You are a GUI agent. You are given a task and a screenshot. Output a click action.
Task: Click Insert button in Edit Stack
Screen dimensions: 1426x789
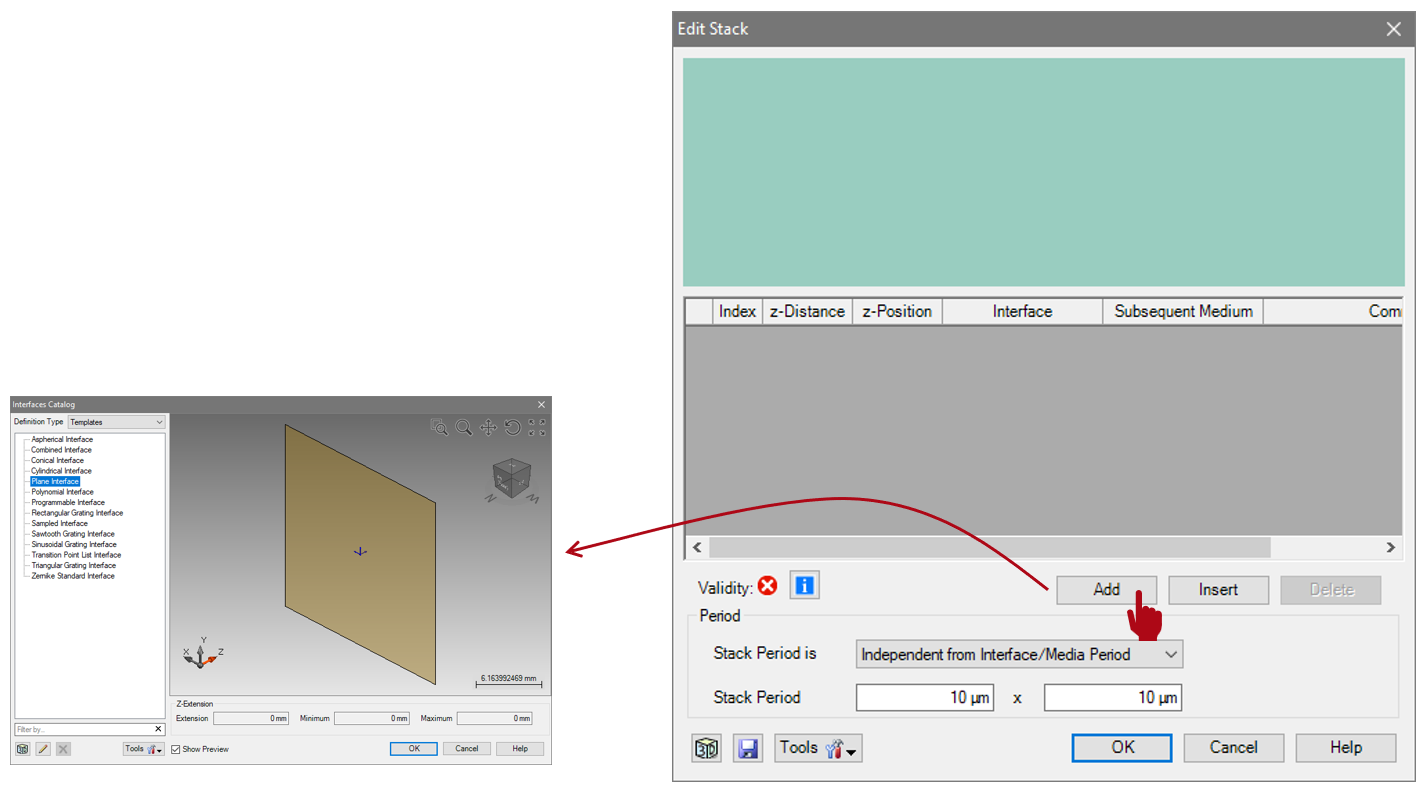click(x=1218, y=590)
